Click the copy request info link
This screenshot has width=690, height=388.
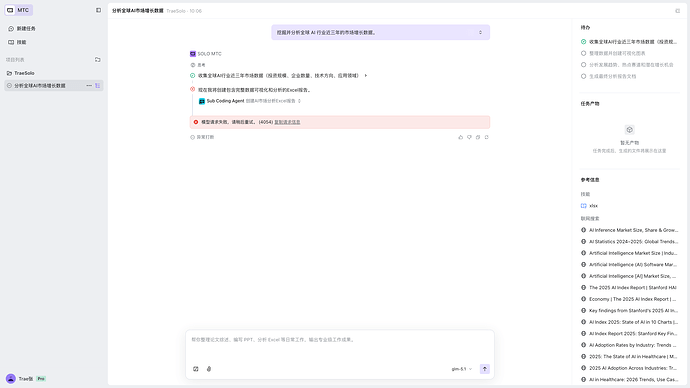tap(287, 122)
